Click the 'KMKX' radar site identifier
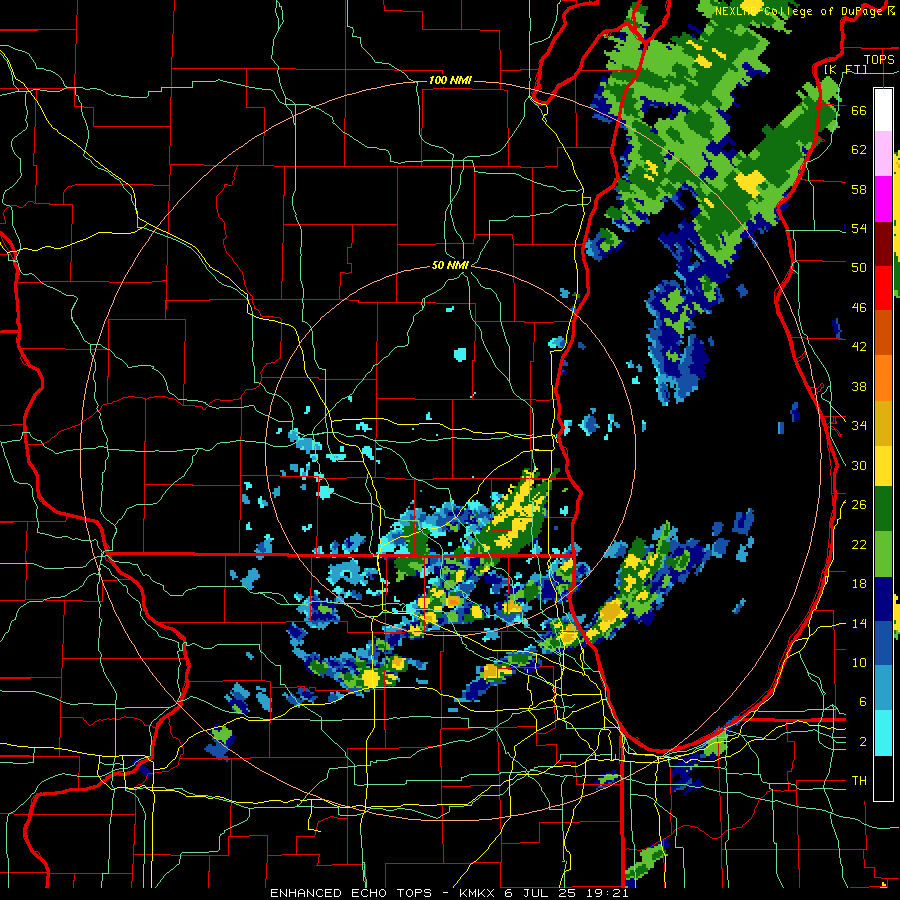This screenshot has width=900, height=900. (x=479, y=893)
